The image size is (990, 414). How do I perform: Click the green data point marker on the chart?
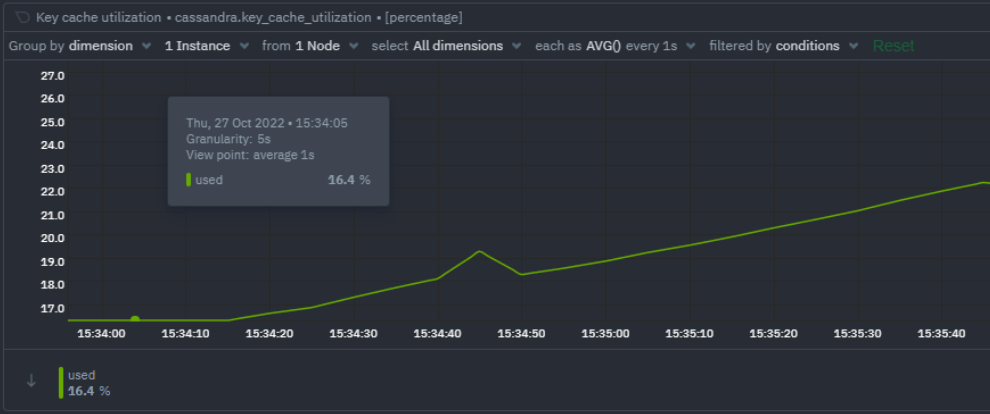[x=135, y=319]
